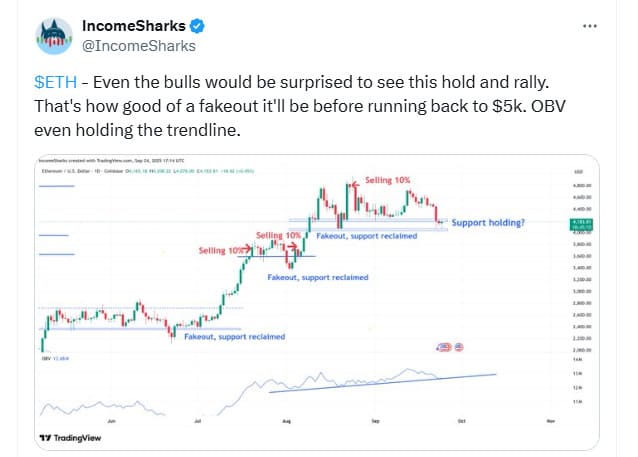Image resolution: width=638 pixels, height=457 pixels.
Task: Click the lowest 'Fakeout, support reclaimed' note
Action: click(235, 337)
